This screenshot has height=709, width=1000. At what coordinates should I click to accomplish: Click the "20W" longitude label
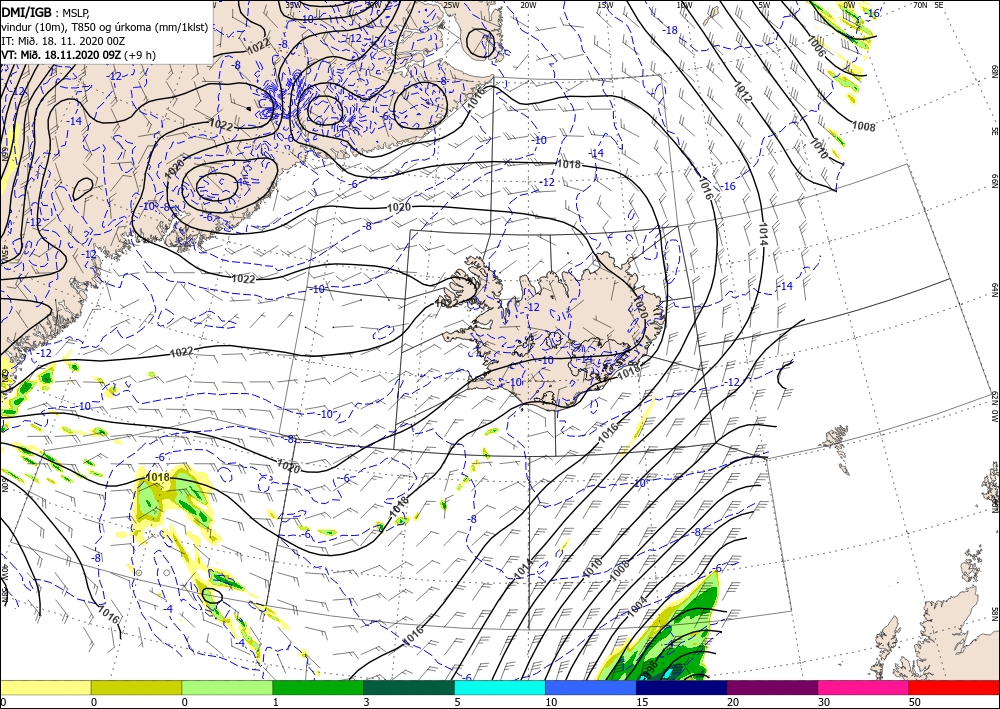coord(528,5)
